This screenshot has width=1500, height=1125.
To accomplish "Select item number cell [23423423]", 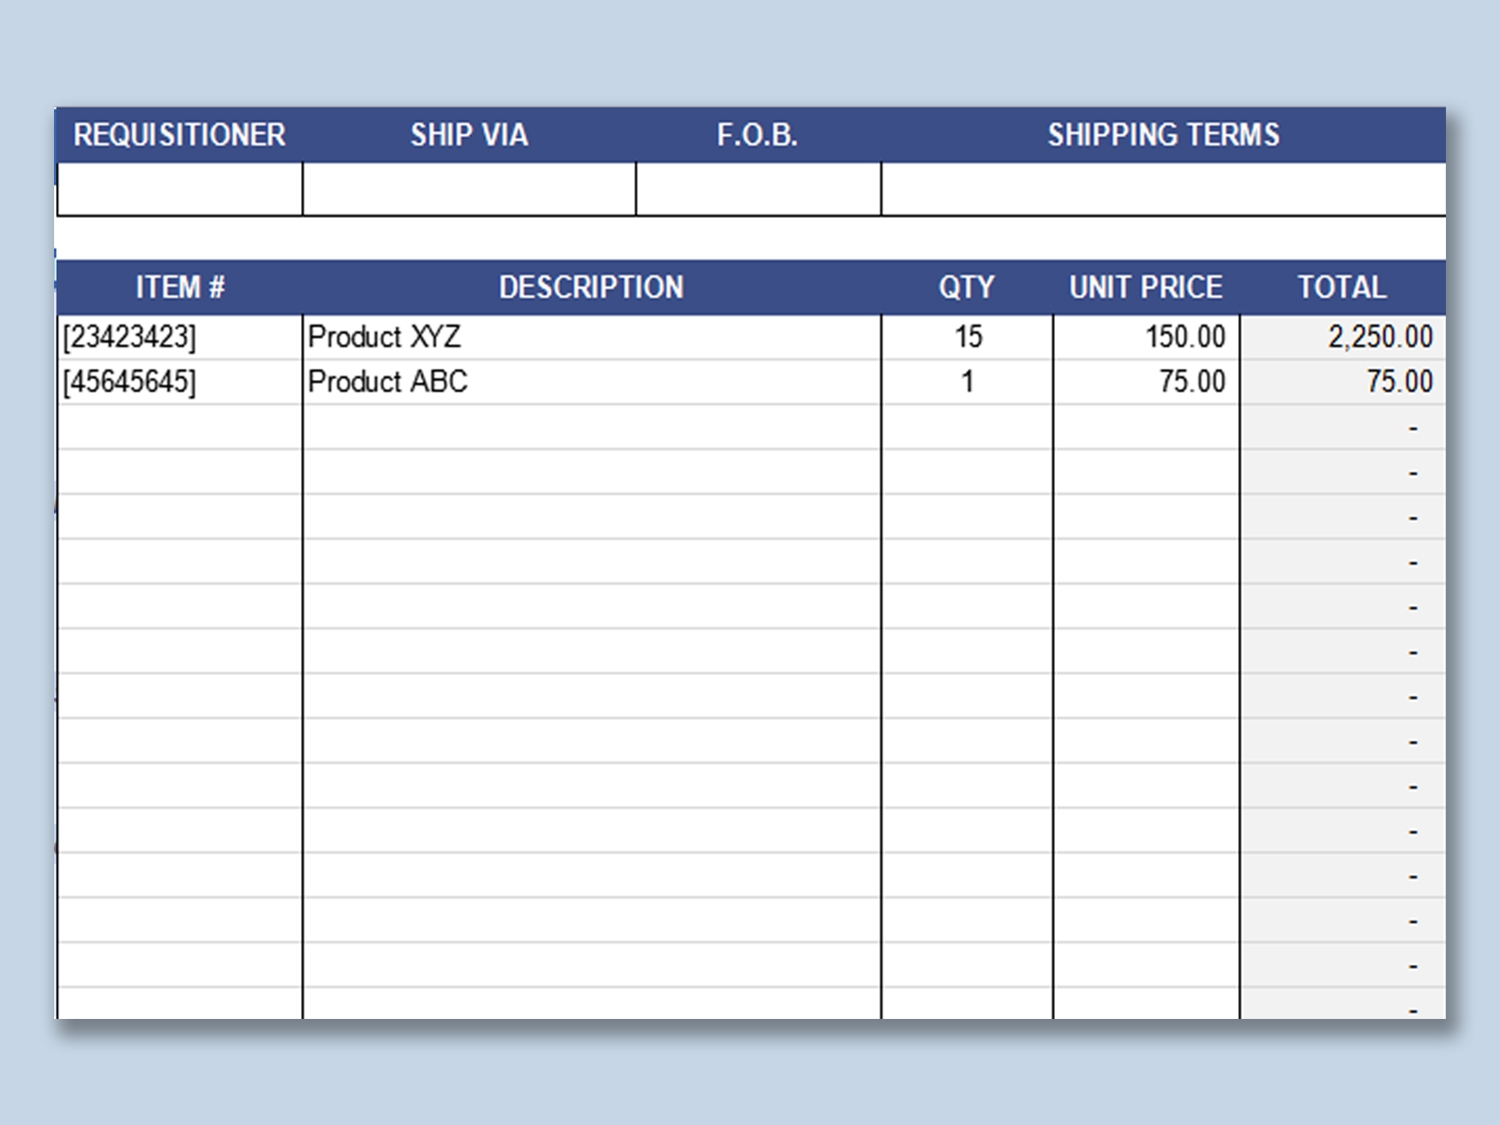I will [x=180, y=337].
